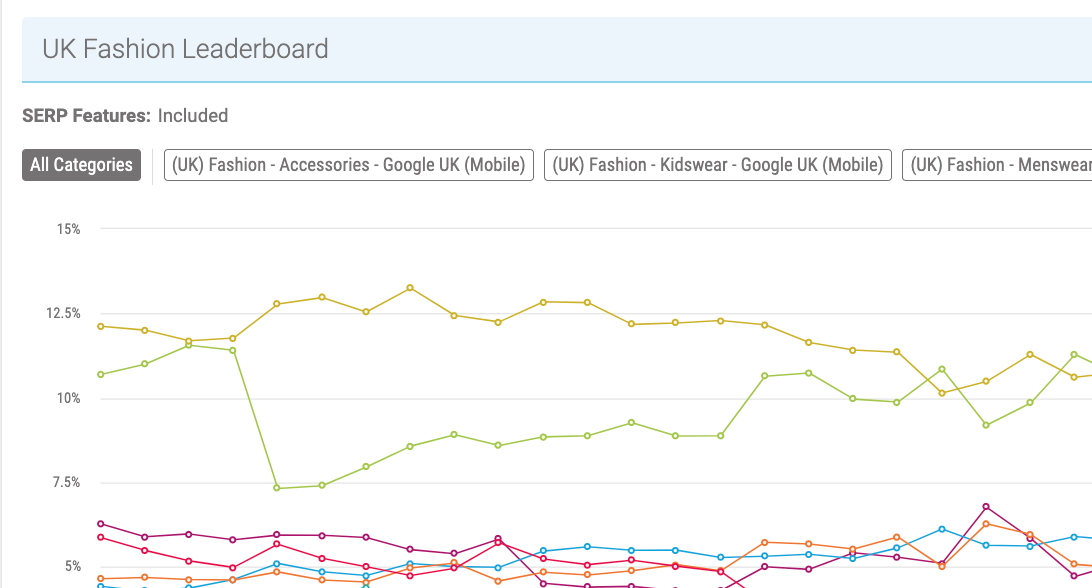The height and width of the screenshot is (588, 1092).
Task: Click the orange line's highest peak point
Action: tap(986, 524)
